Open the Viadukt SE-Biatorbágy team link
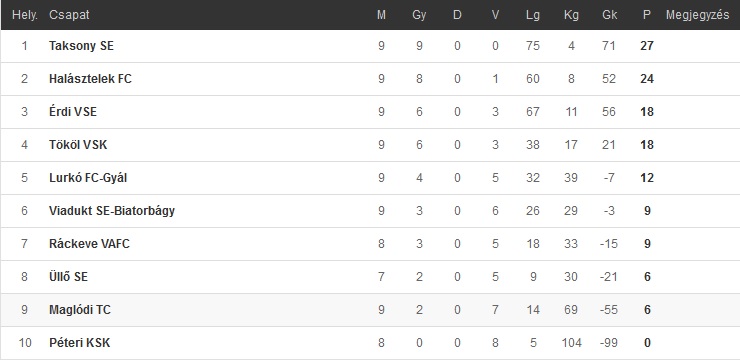This screenshot has width=740, height=360. 112,211
